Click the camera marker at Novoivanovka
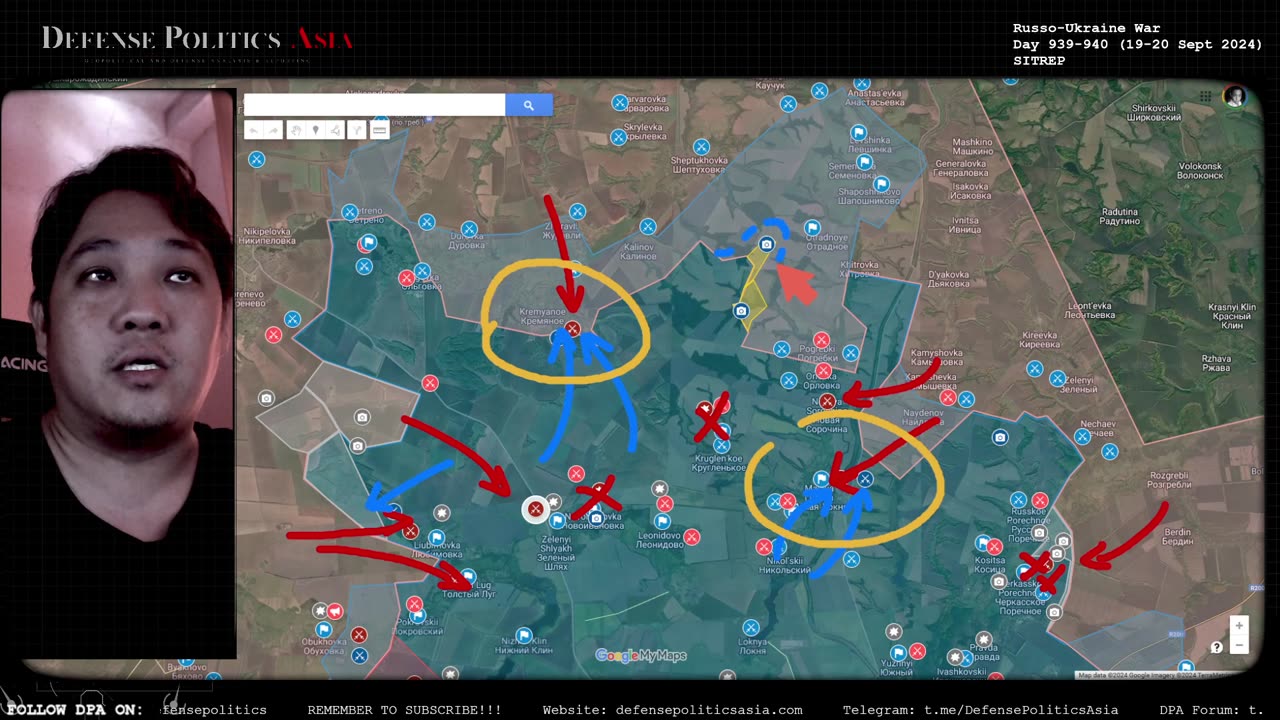 [x=597, y=518]
